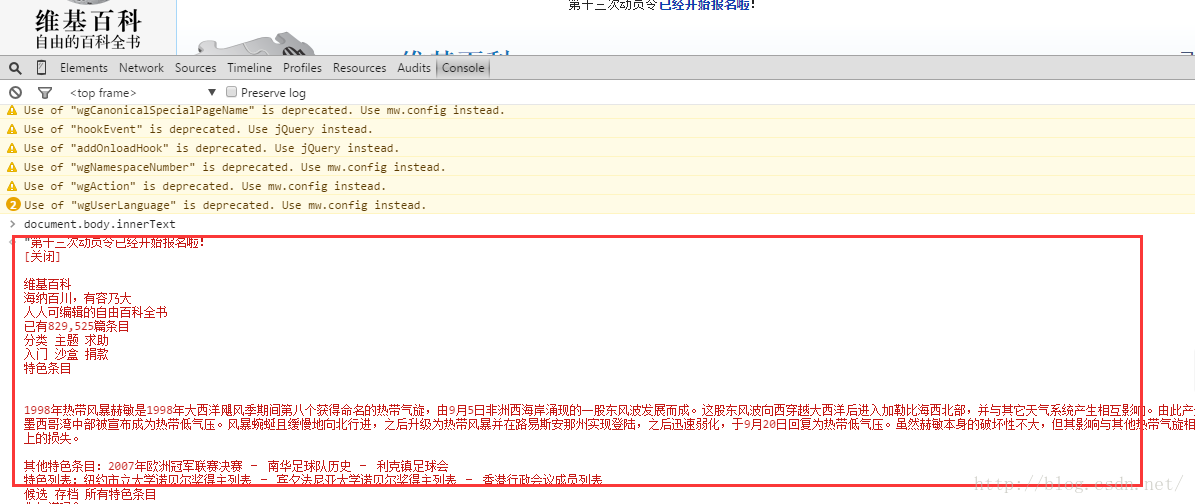1195x504 pixels.
Task: Open the Timeline tab
Action: [x=249, y=68]
